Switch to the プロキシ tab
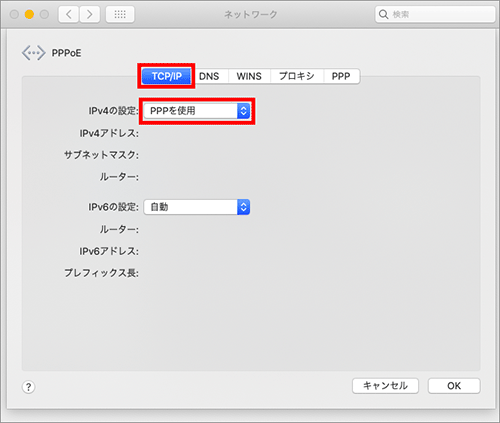 pyautogui.click(x=297, y=76)
